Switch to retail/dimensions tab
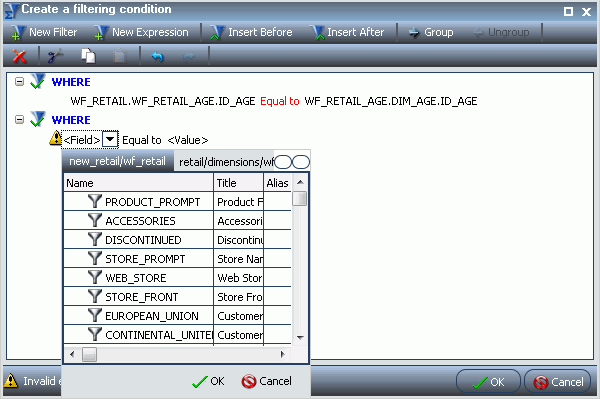 [x=224, y=162]
